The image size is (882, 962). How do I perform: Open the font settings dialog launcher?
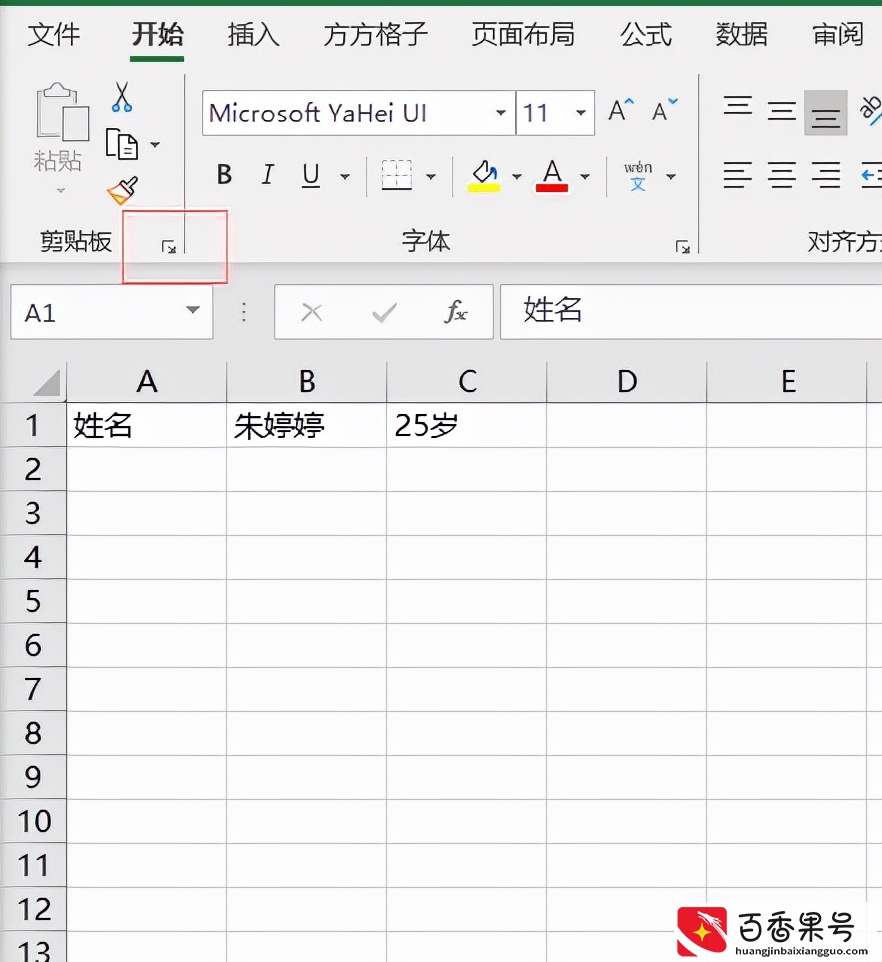[x=683, y=247]
